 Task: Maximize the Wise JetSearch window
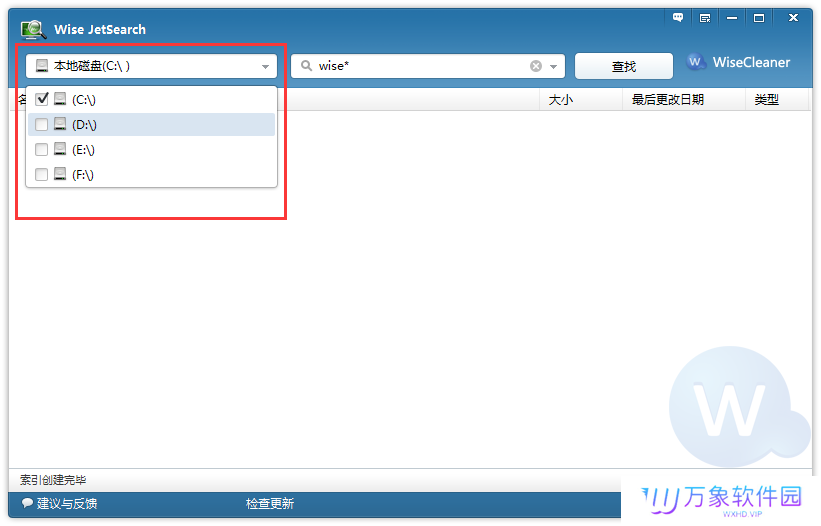point(759,18)
